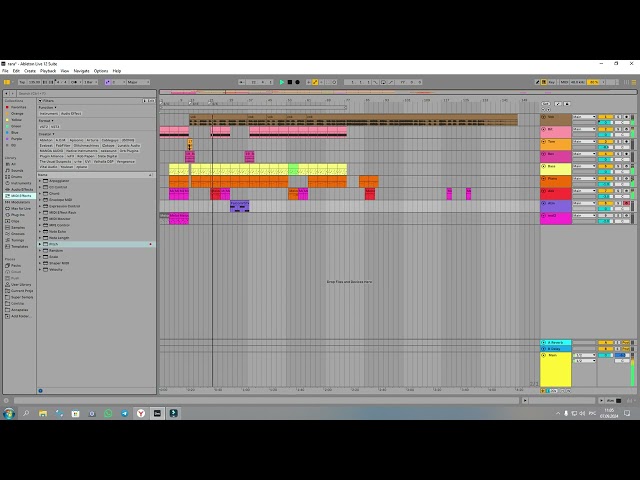Open the File menu
Image resolution: width=640 pixels, height=480 pixels.
coord(5,71)
